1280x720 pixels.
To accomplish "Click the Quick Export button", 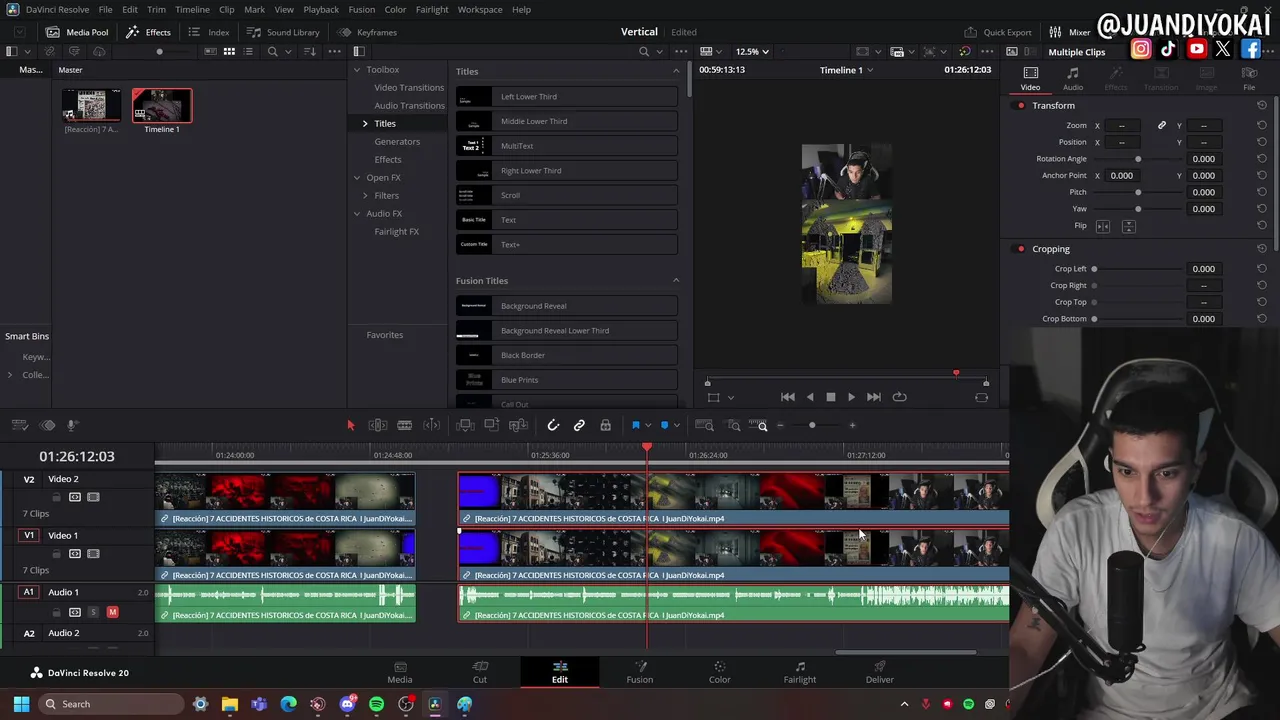I will (x=998, y=32).
